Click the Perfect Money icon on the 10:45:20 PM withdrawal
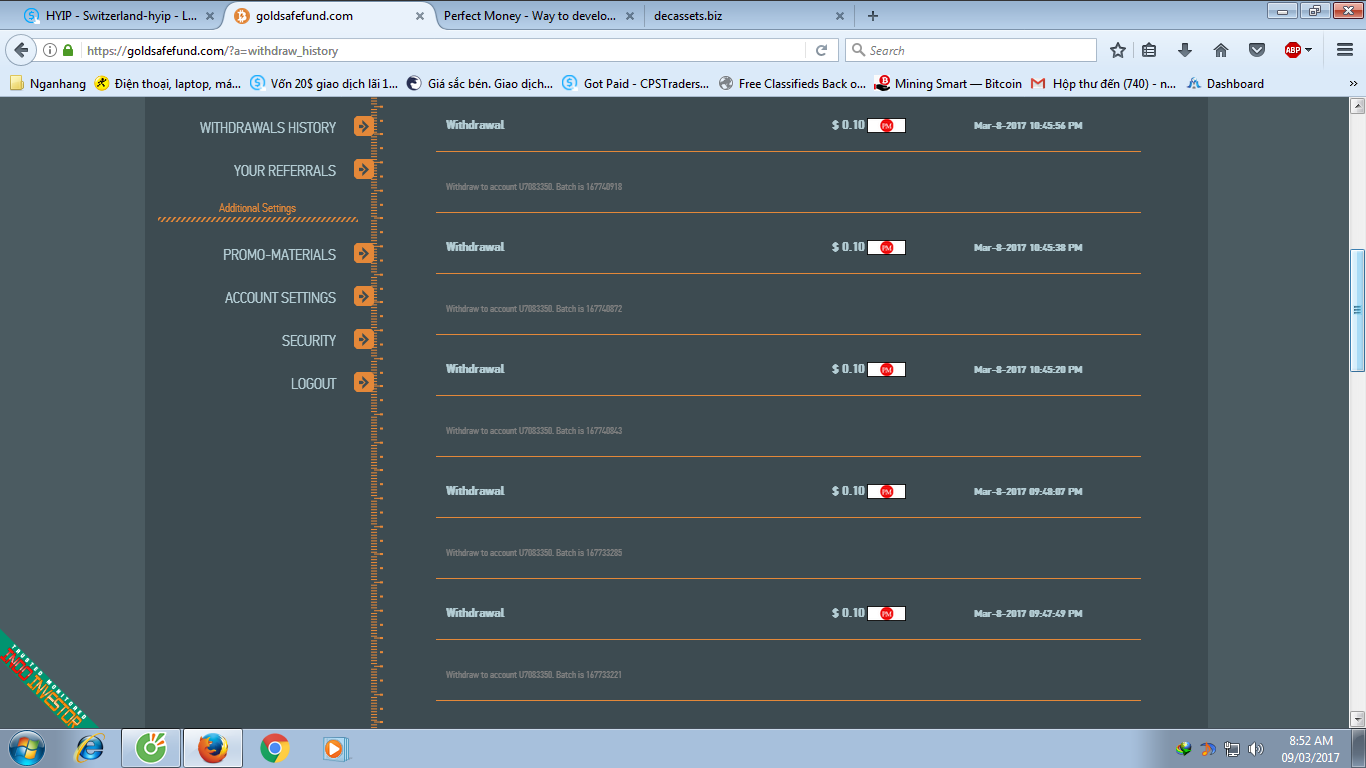The image size is (1366, 768). point(886,370)
